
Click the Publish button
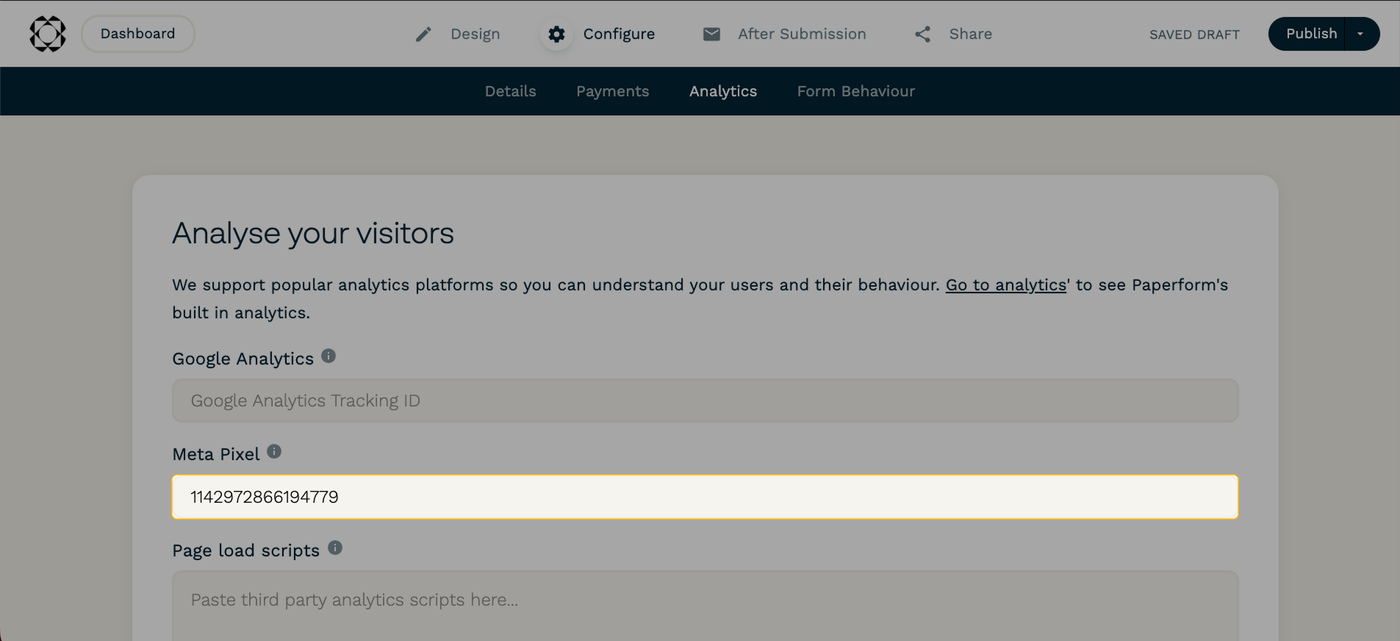[1310, 33]
